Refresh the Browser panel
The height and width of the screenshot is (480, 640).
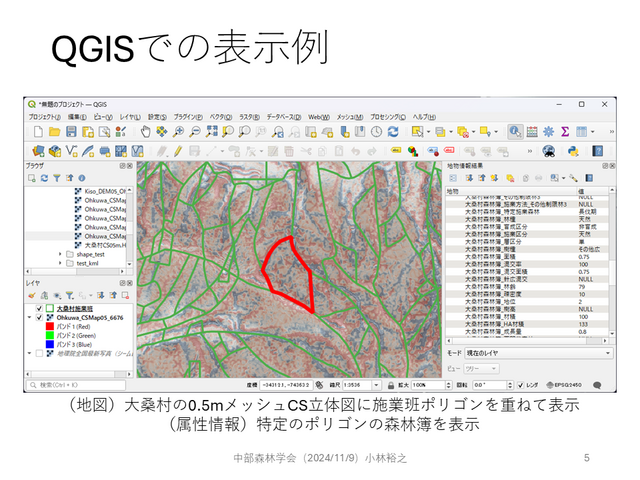pyautogui.click(x=44, y=178)
